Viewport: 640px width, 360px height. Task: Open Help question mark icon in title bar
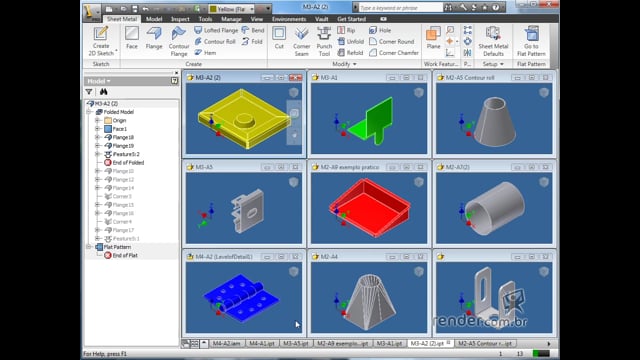point(496,7)
